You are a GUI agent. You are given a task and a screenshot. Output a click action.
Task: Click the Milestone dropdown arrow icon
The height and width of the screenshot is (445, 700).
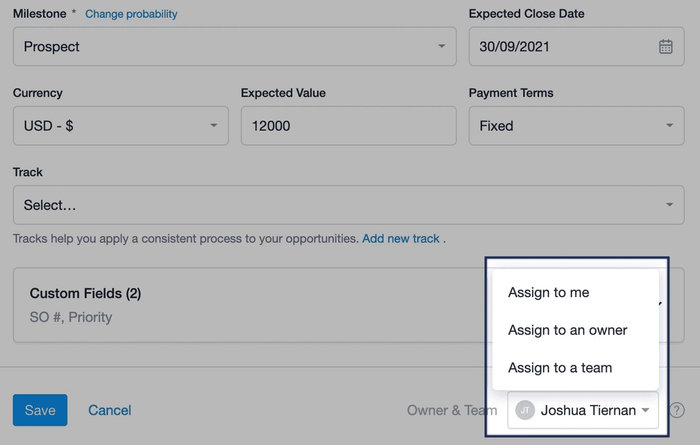pos(441,46)
